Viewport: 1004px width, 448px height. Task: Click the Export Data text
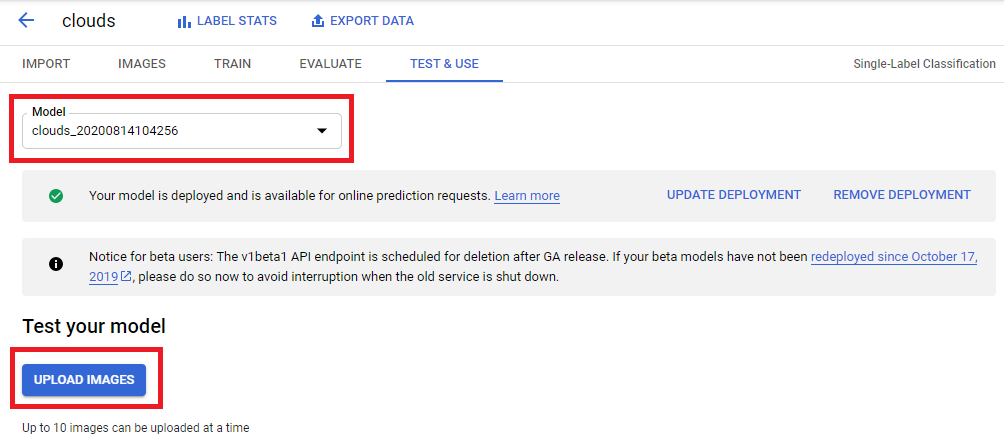point(372,21)
